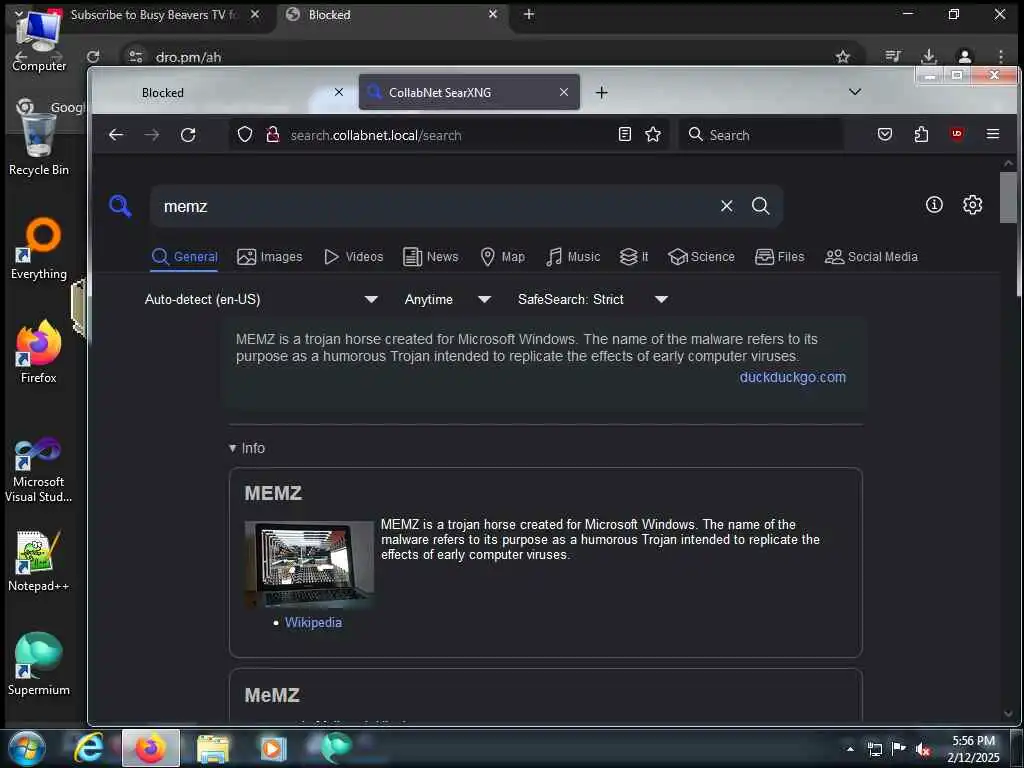The width and height of the screenshot is (1024, 768).
Task: Select the Recycle Bin desktop icon
Action: (39, 146)
